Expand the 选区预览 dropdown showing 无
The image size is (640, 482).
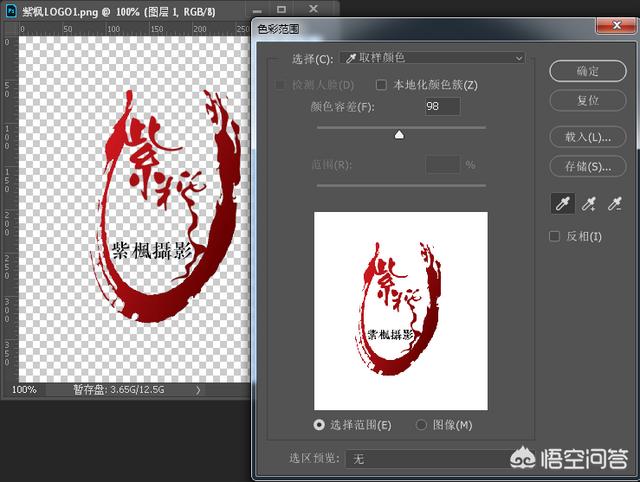(x=432, y=458)
